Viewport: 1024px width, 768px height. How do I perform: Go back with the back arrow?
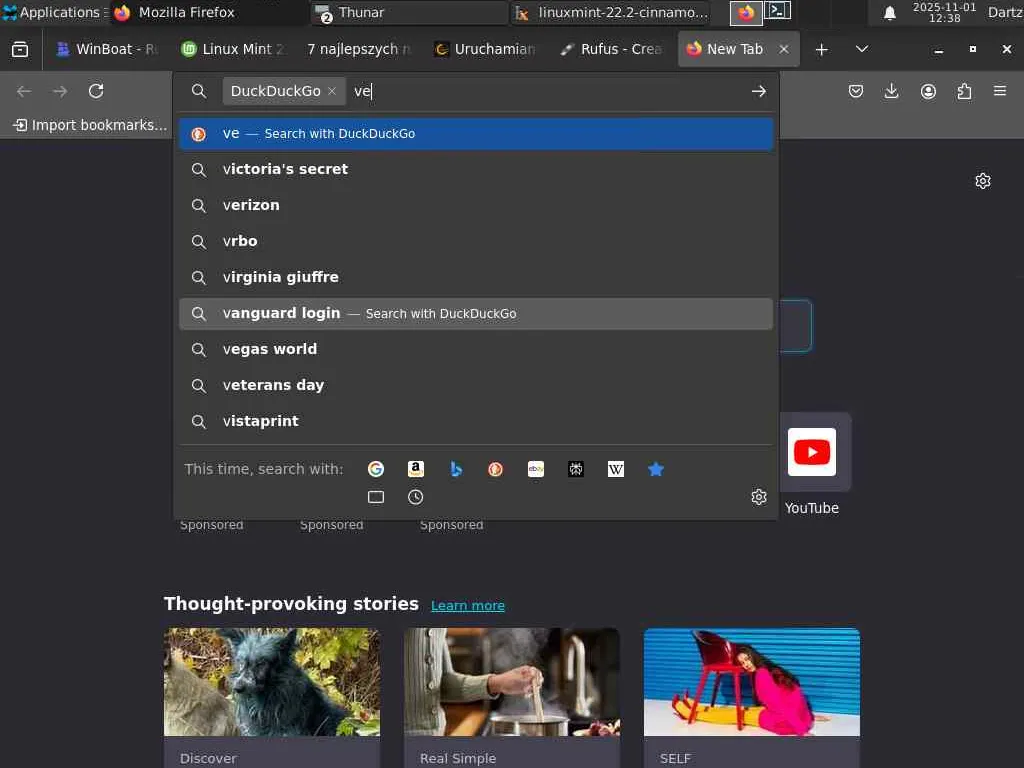24,91
